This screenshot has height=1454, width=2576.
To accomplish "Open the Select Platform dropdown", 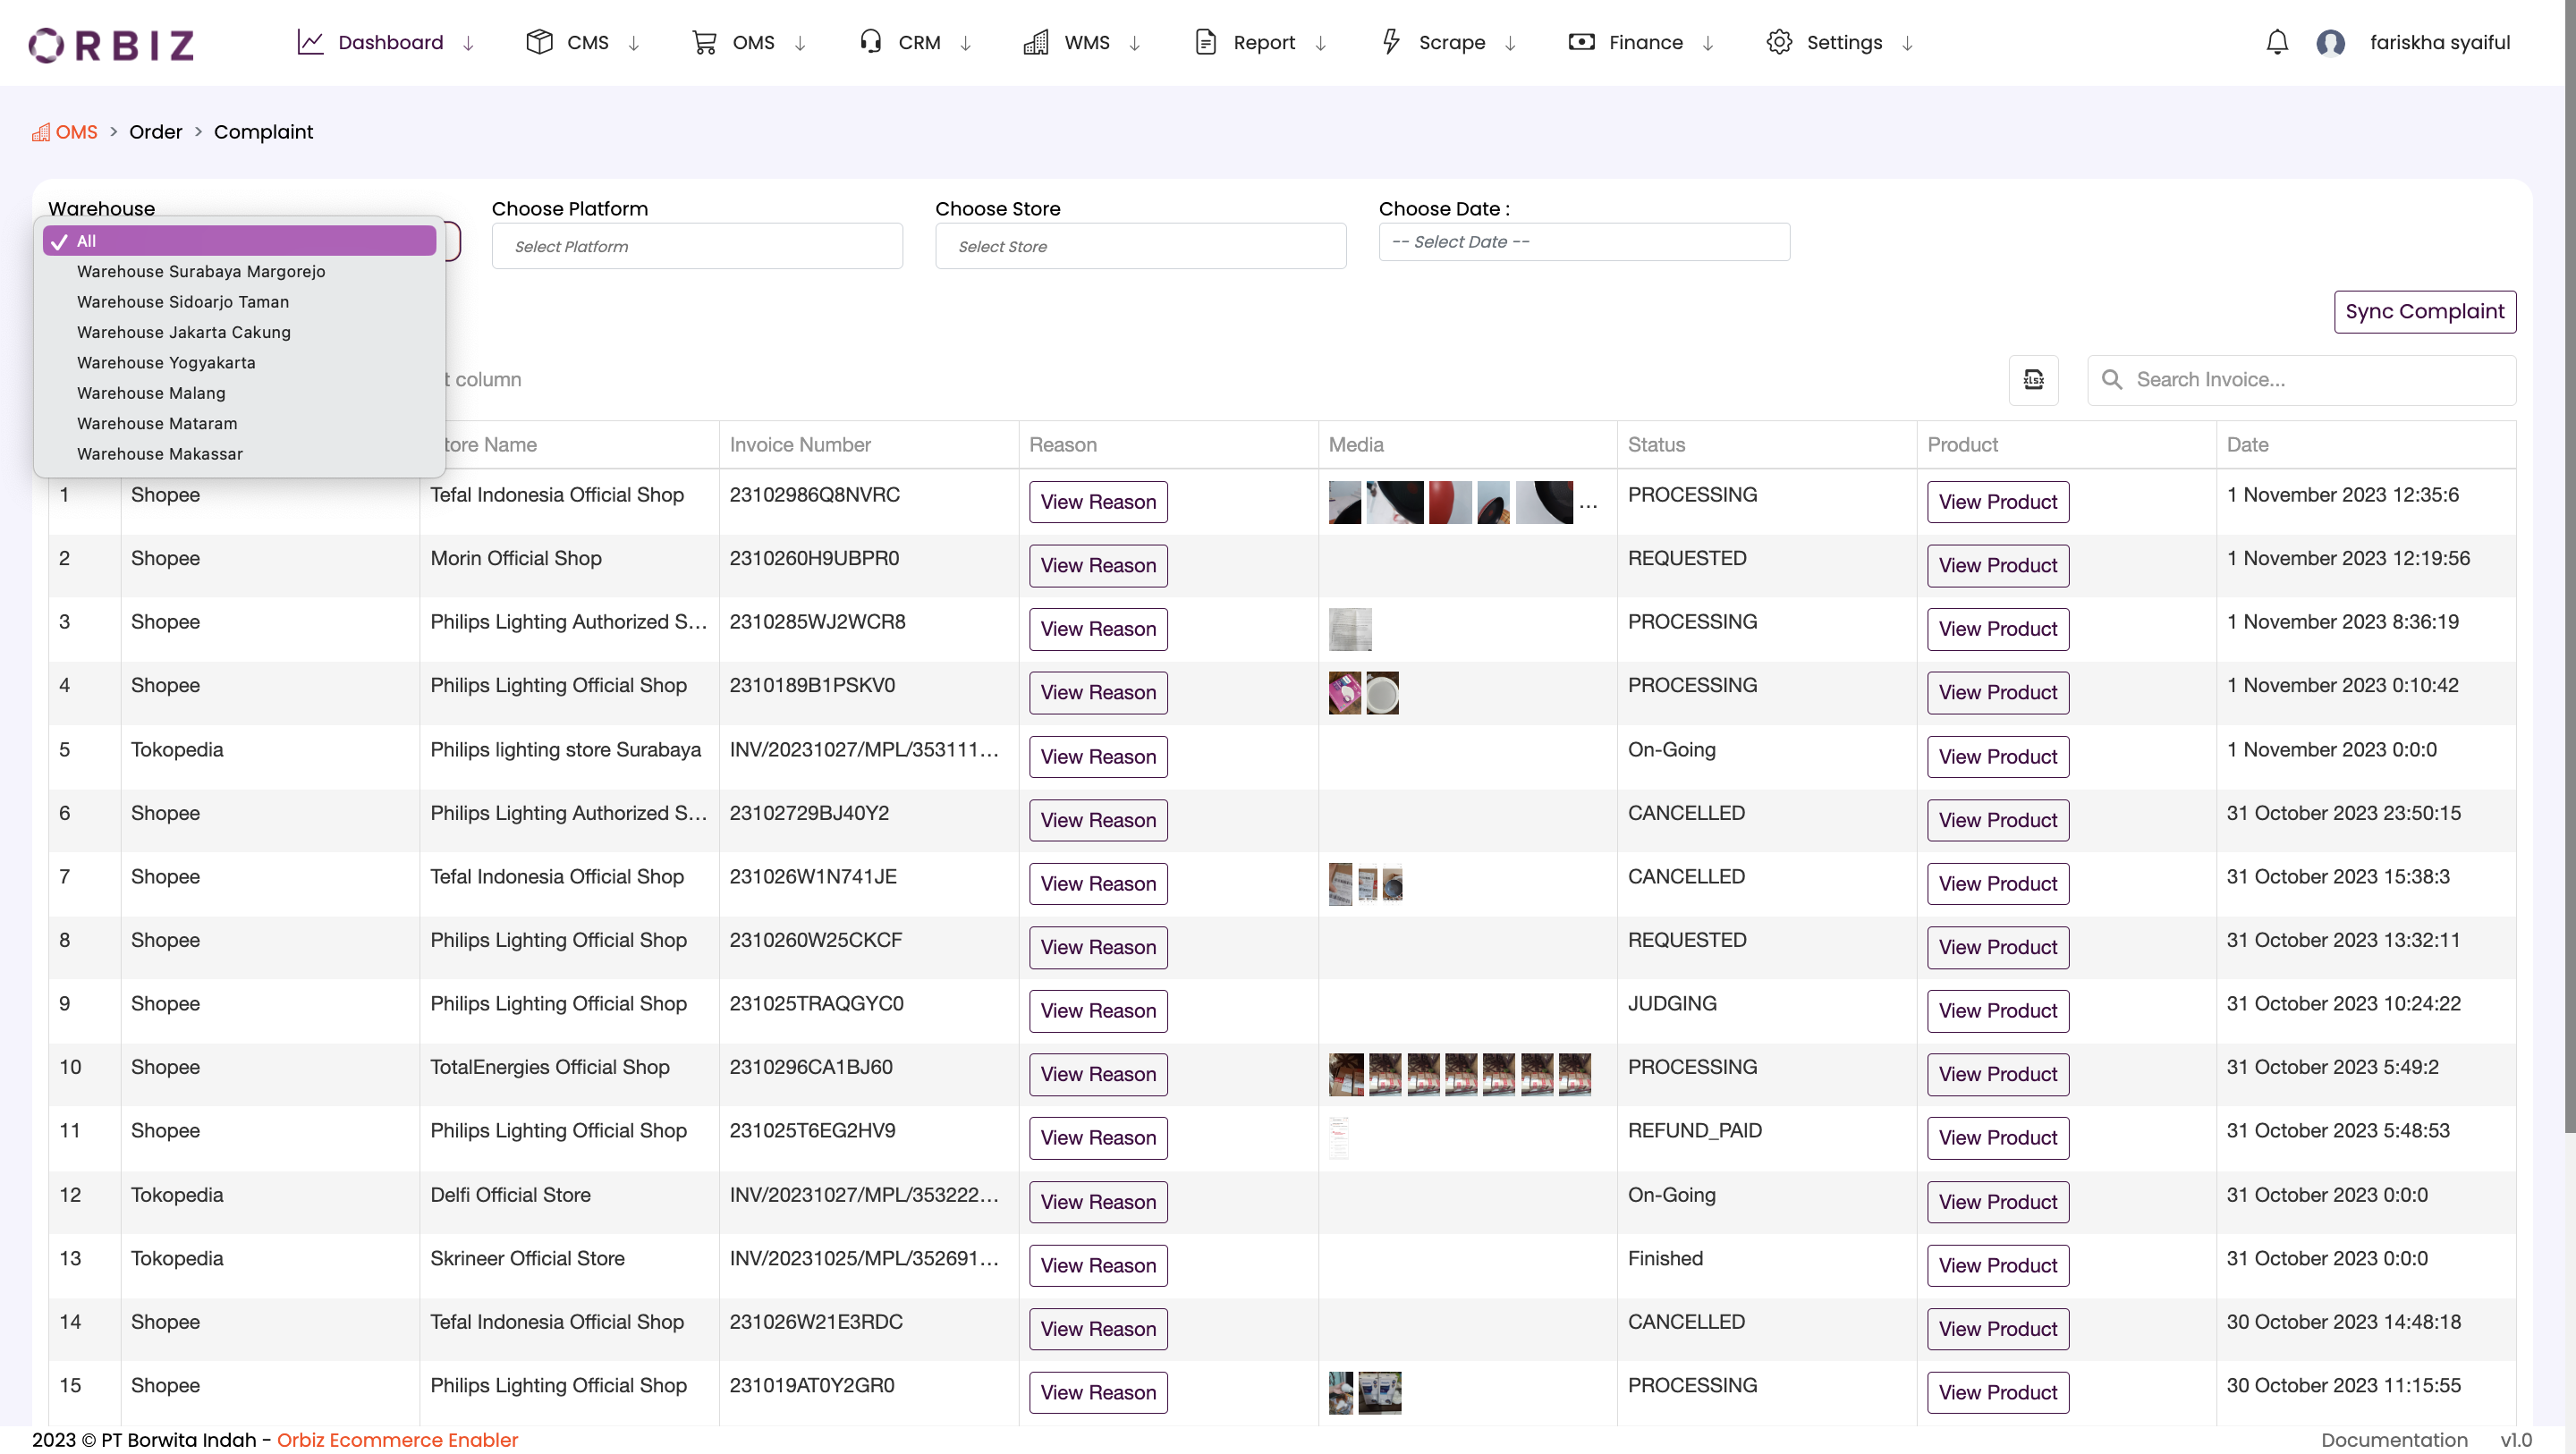I will click(696, 245).
